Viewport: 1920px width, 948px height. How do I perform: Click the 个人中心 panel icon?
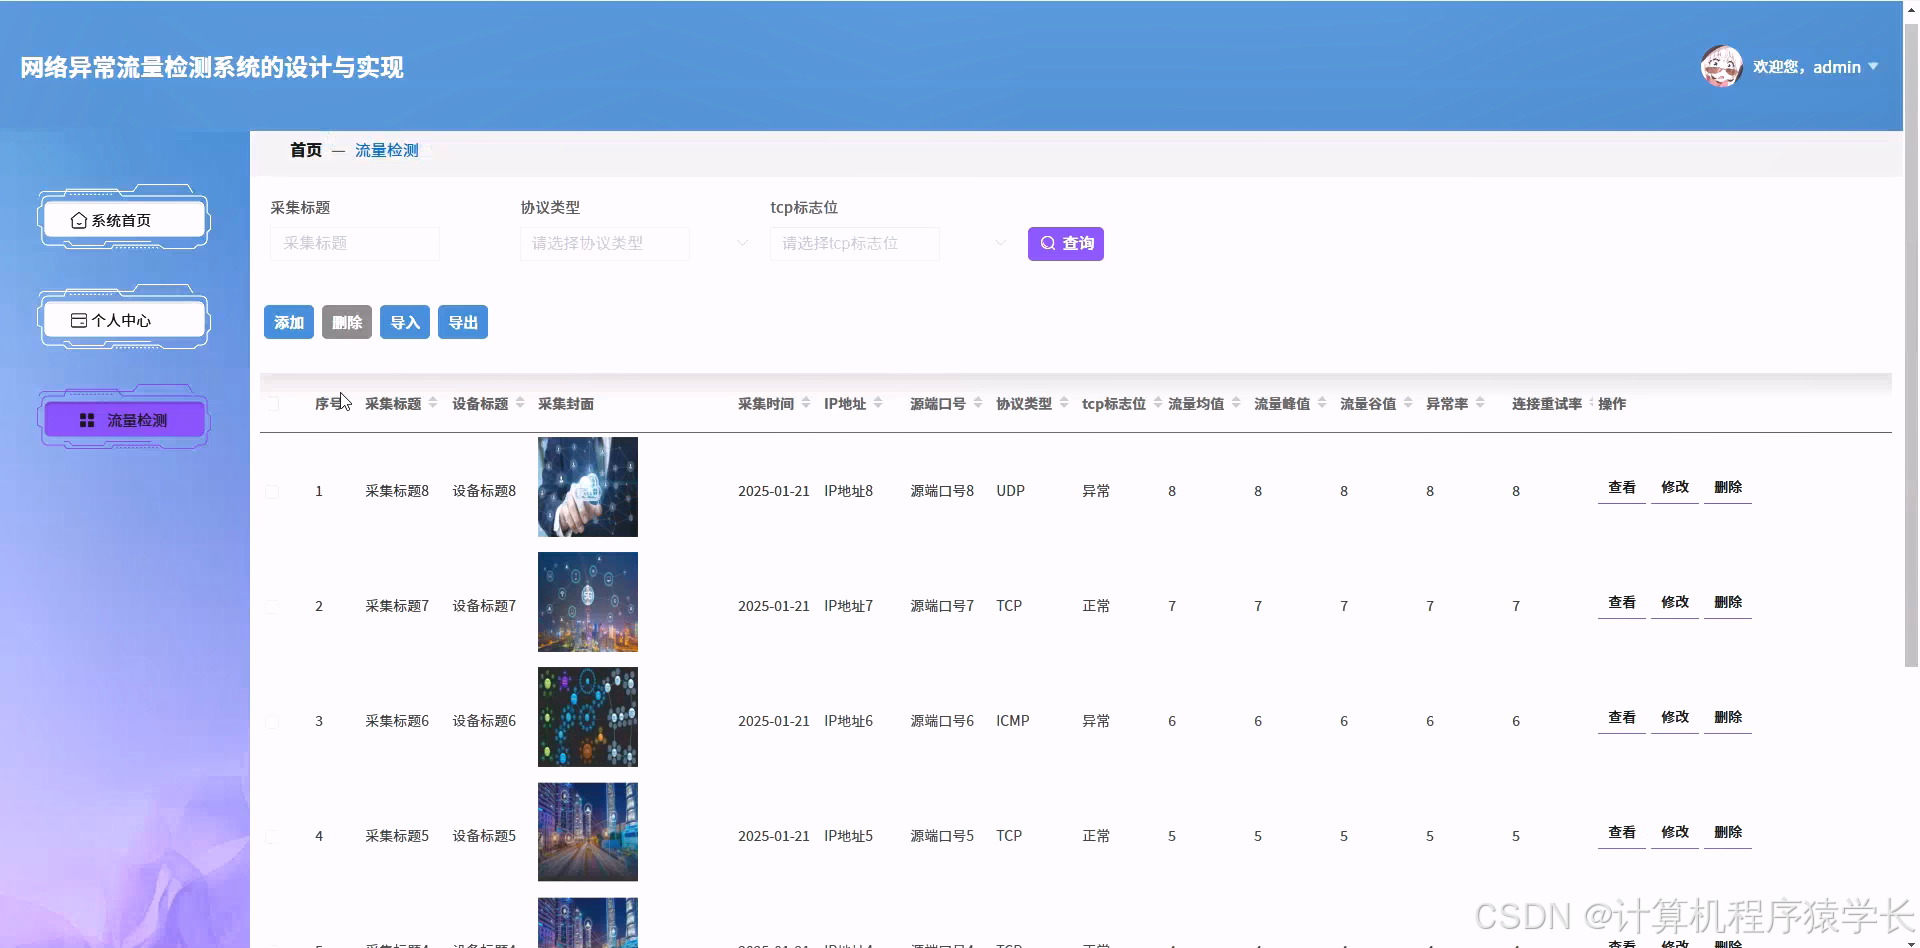coord(79,319)
